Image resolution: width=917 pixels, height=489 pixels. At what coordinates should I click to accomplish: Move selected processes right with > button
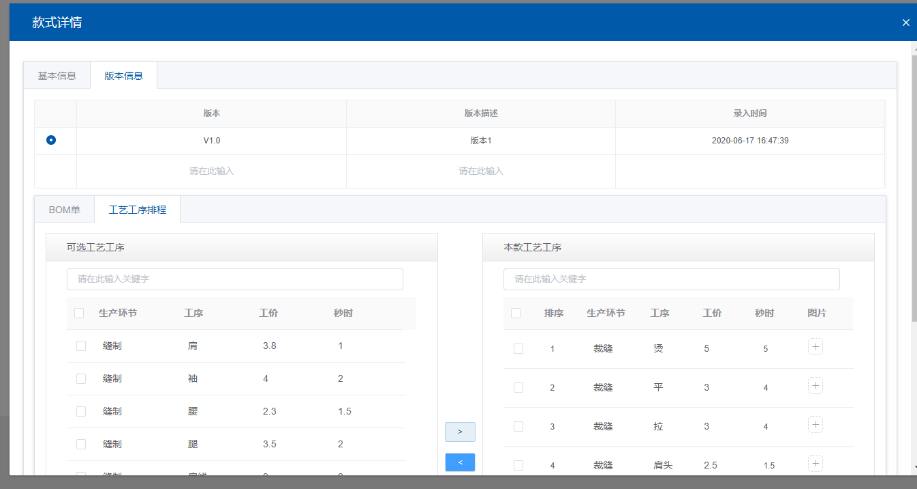460,431
